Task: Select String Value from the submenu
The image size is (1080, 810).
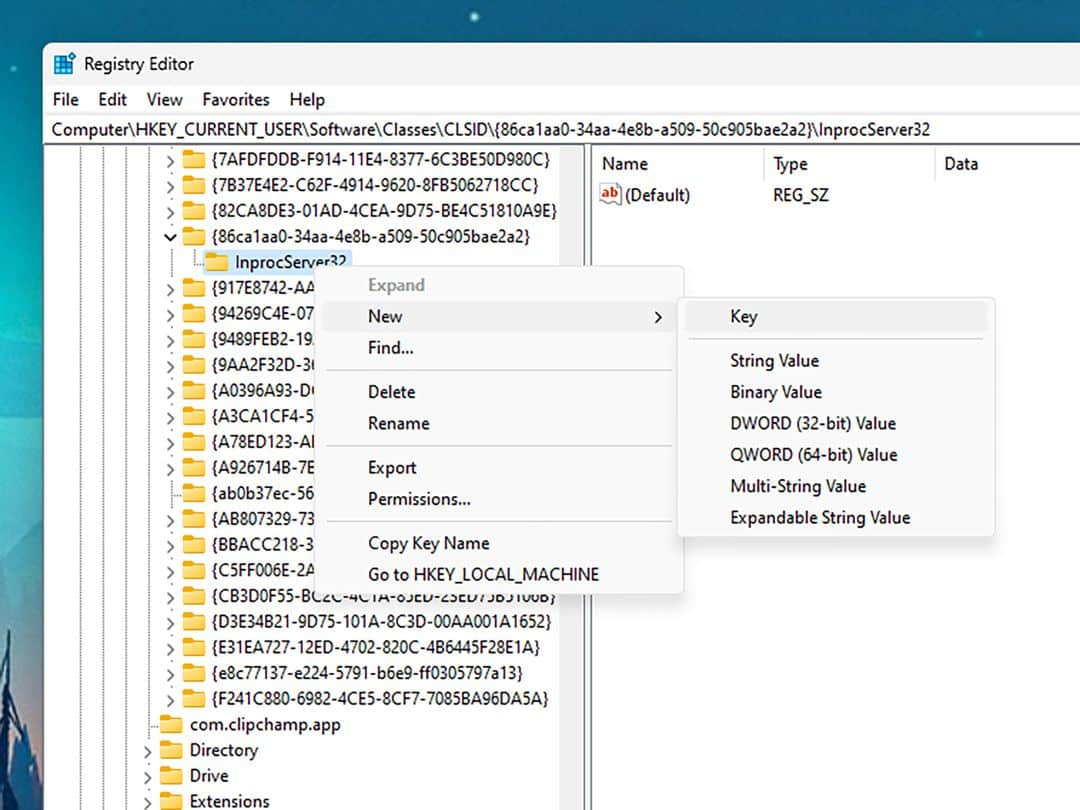Action: coord(836,361)
